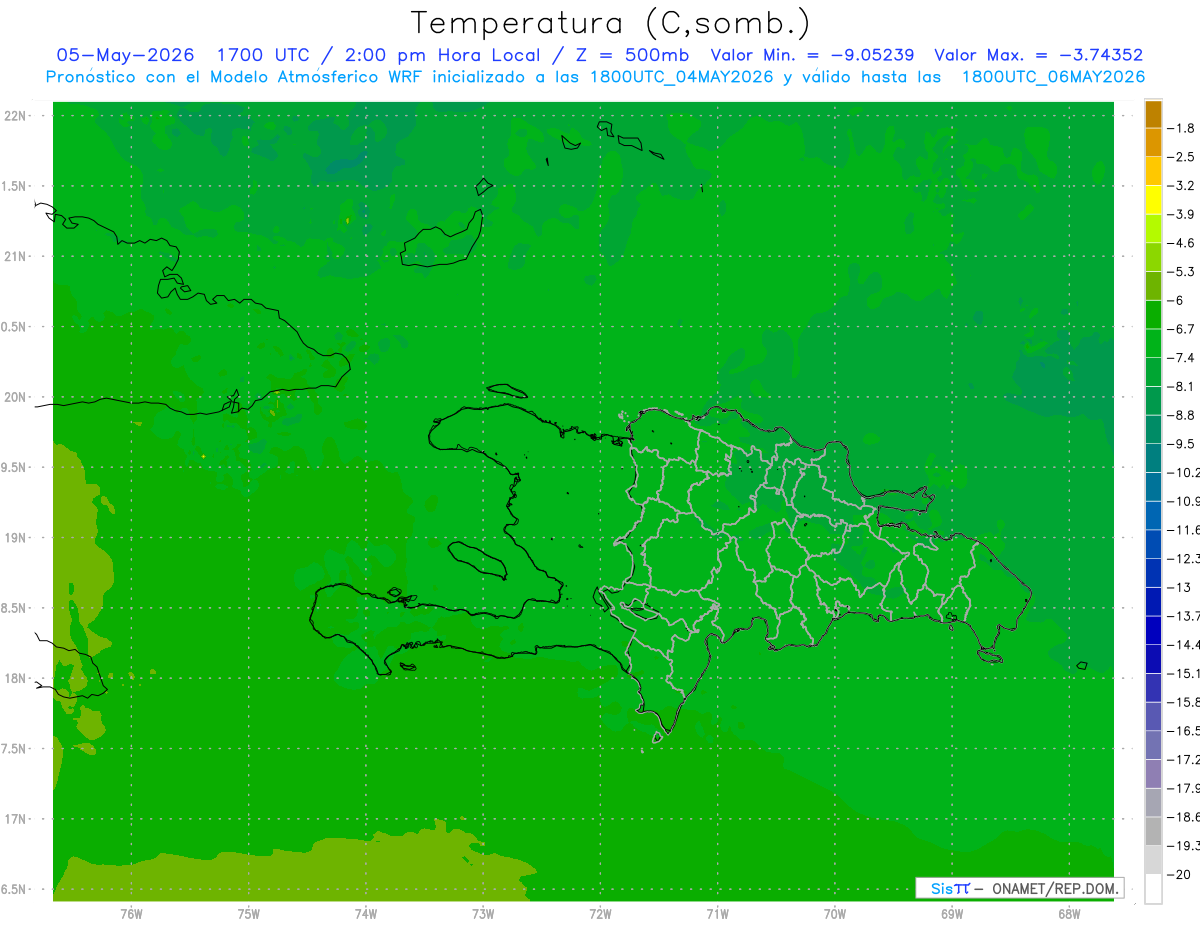Image resolution: width=1200 pixels, height=927 pixels.
Task: Click the SisTT - ONAMET/REP.DOM. watermark
Action: pos(1019,888)
